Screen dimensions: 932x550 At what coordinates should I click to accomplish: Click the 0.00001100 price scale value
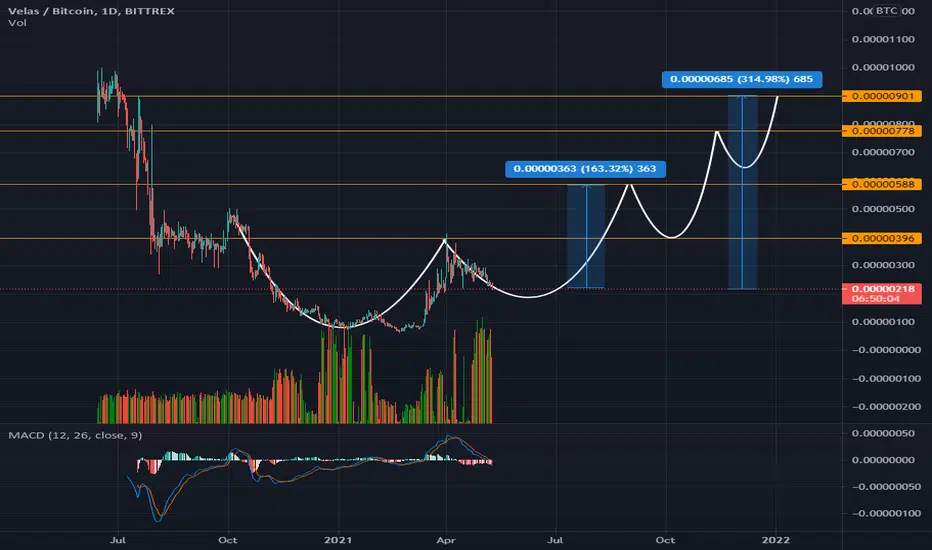point(883,39)
